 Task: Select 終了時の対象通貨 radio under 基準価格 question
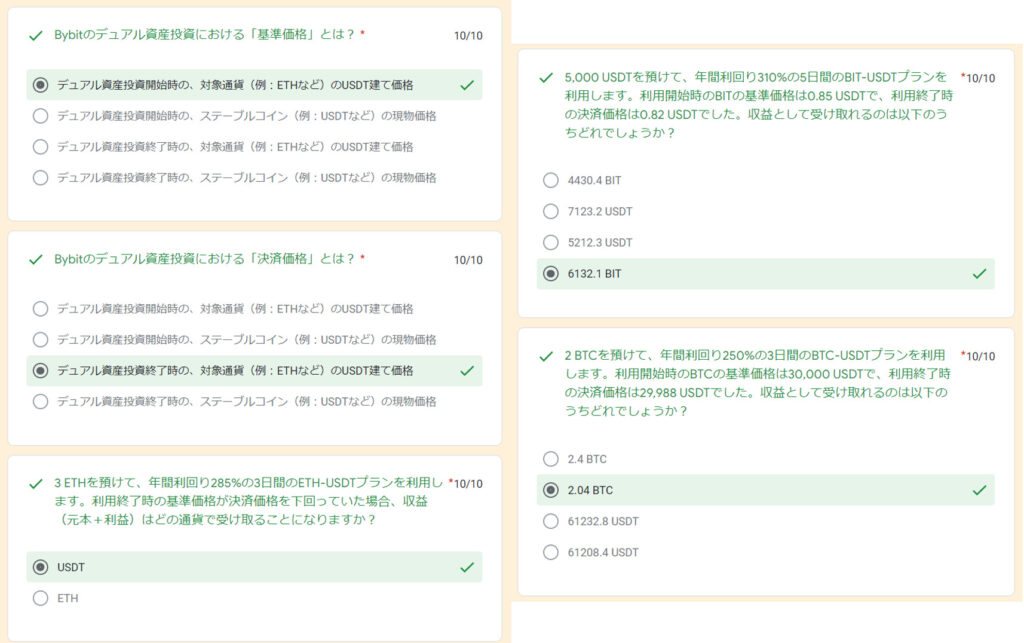point(40,146)
